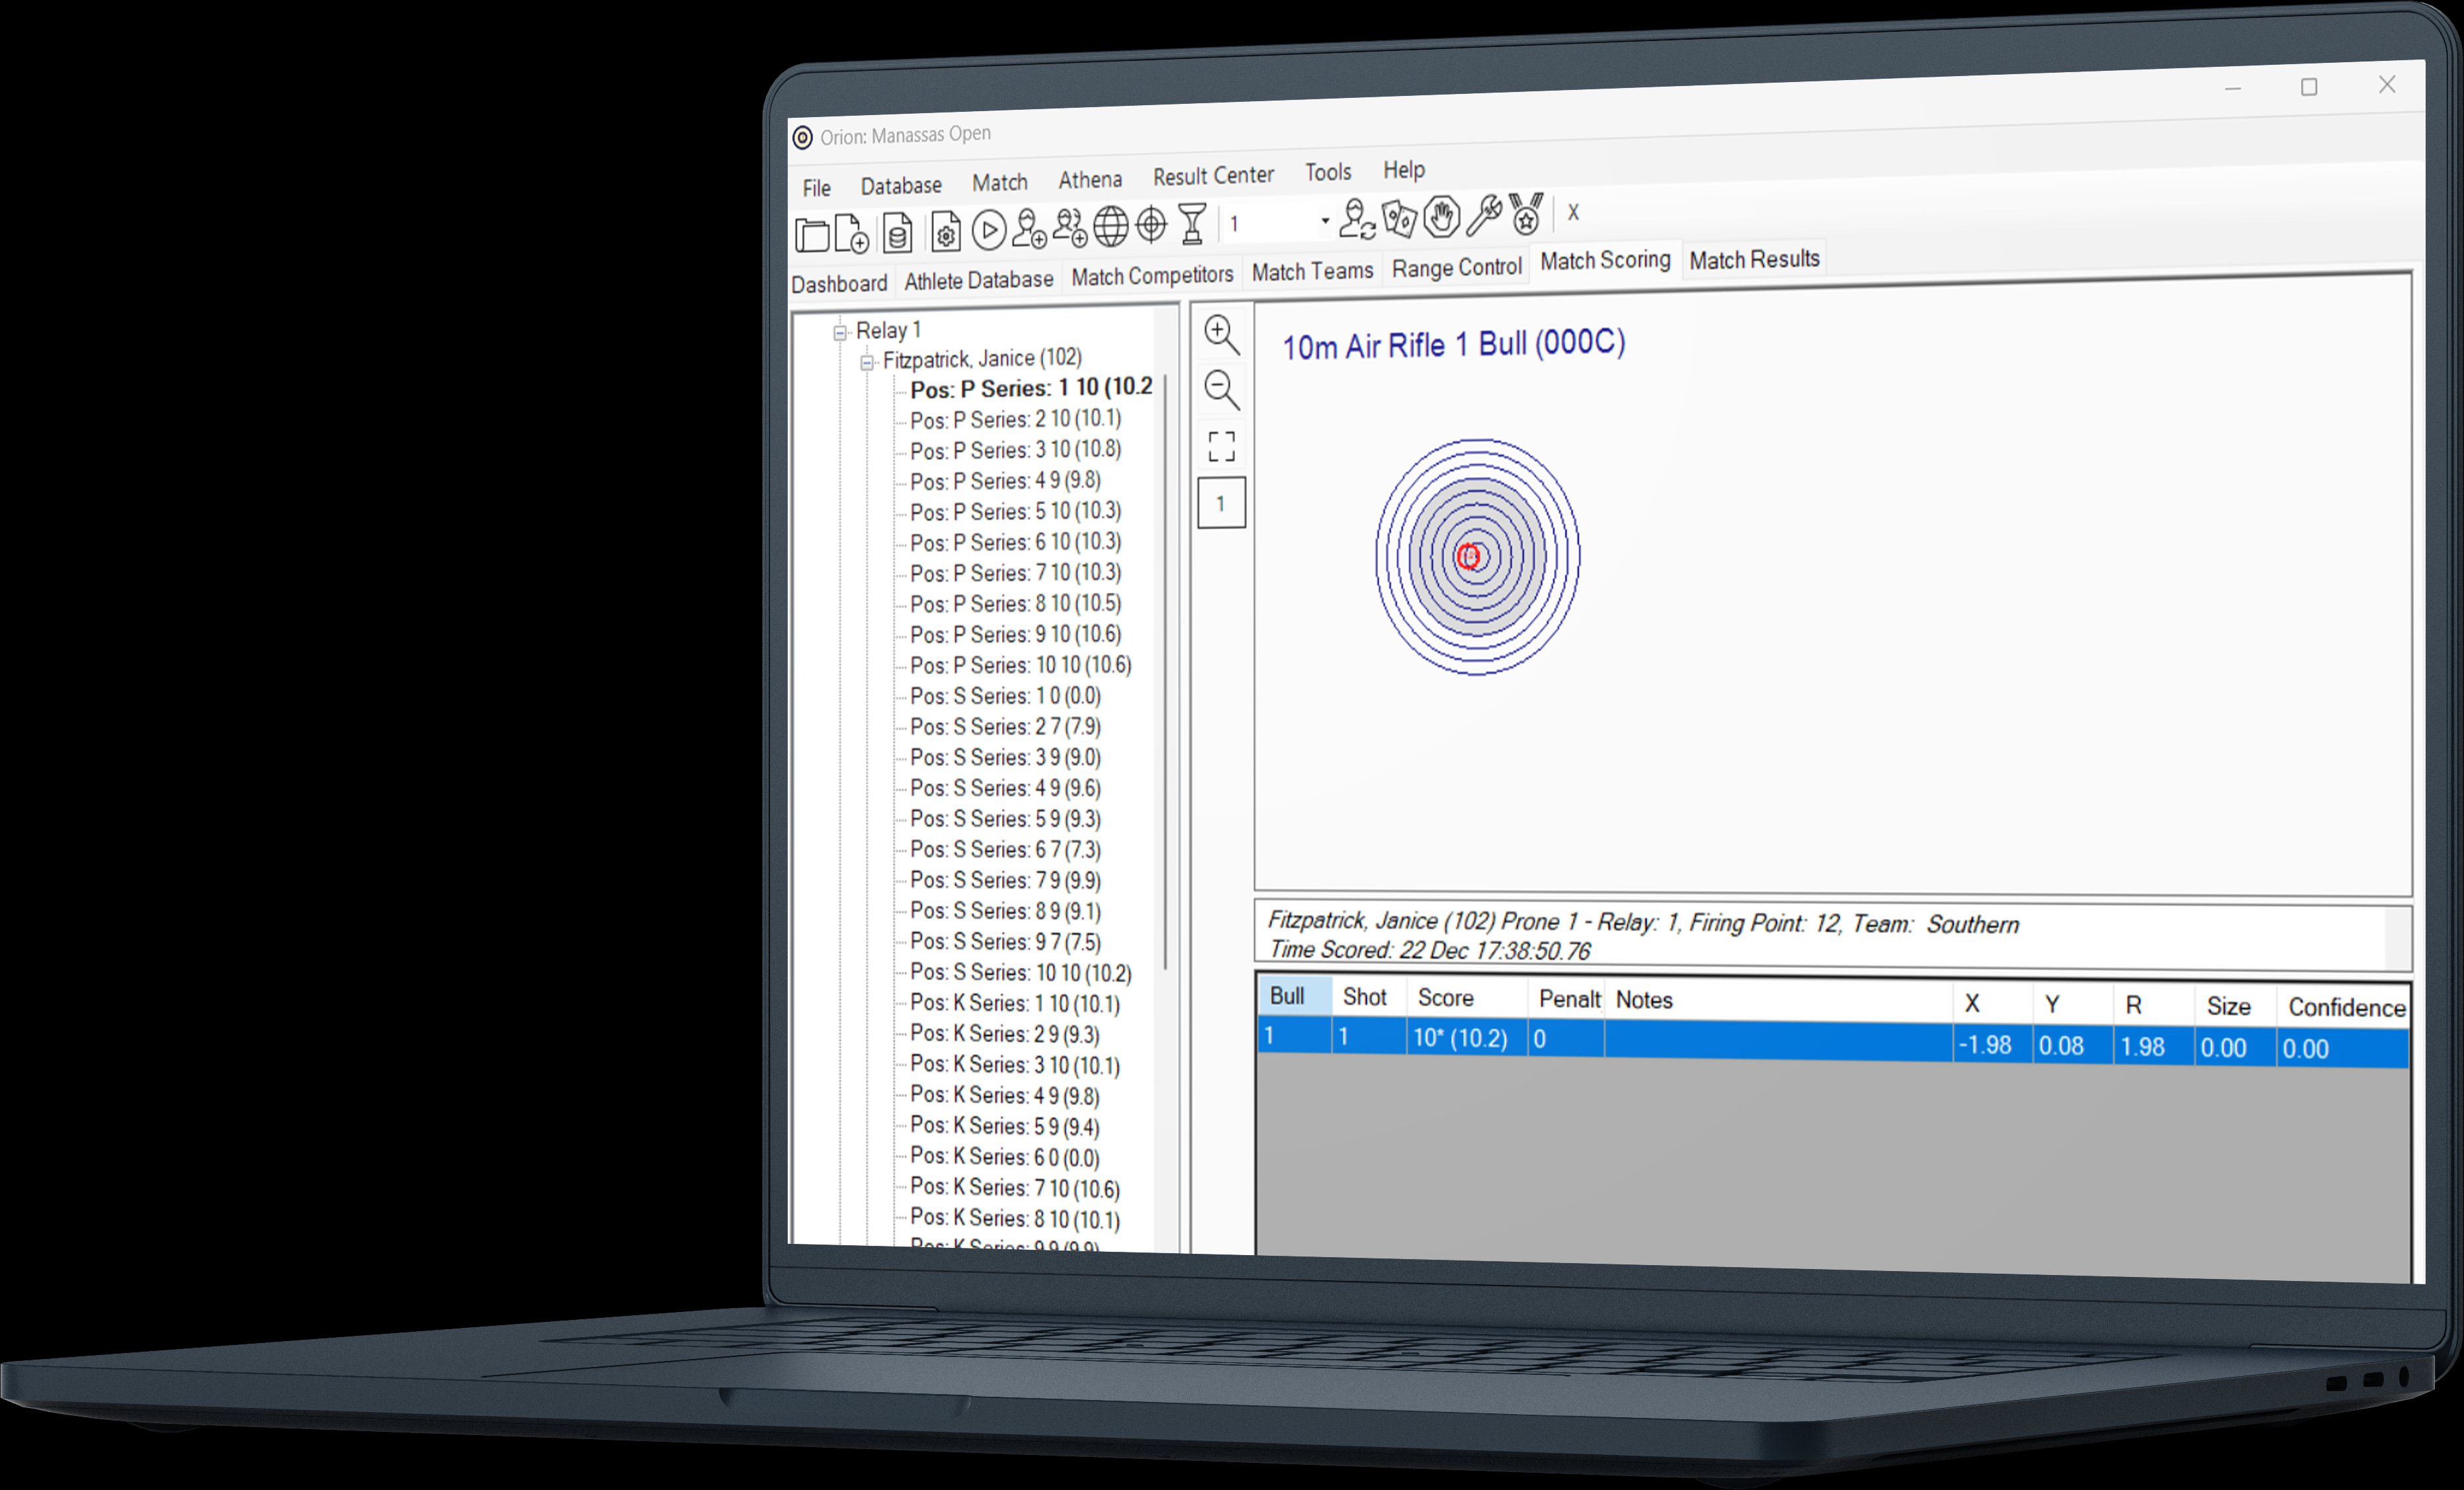Viewport: 2464px width, 1490px height.
Task: Select Pos: K Series: 8 10 (10.1)
Action: coord(1015,1218)
